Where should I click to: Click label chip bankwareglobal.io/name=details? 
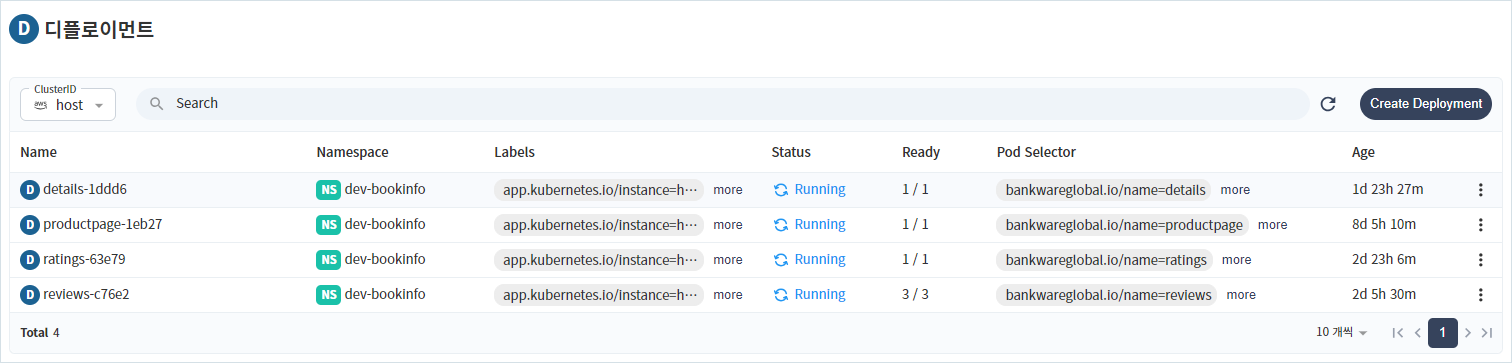(1104, 189)
